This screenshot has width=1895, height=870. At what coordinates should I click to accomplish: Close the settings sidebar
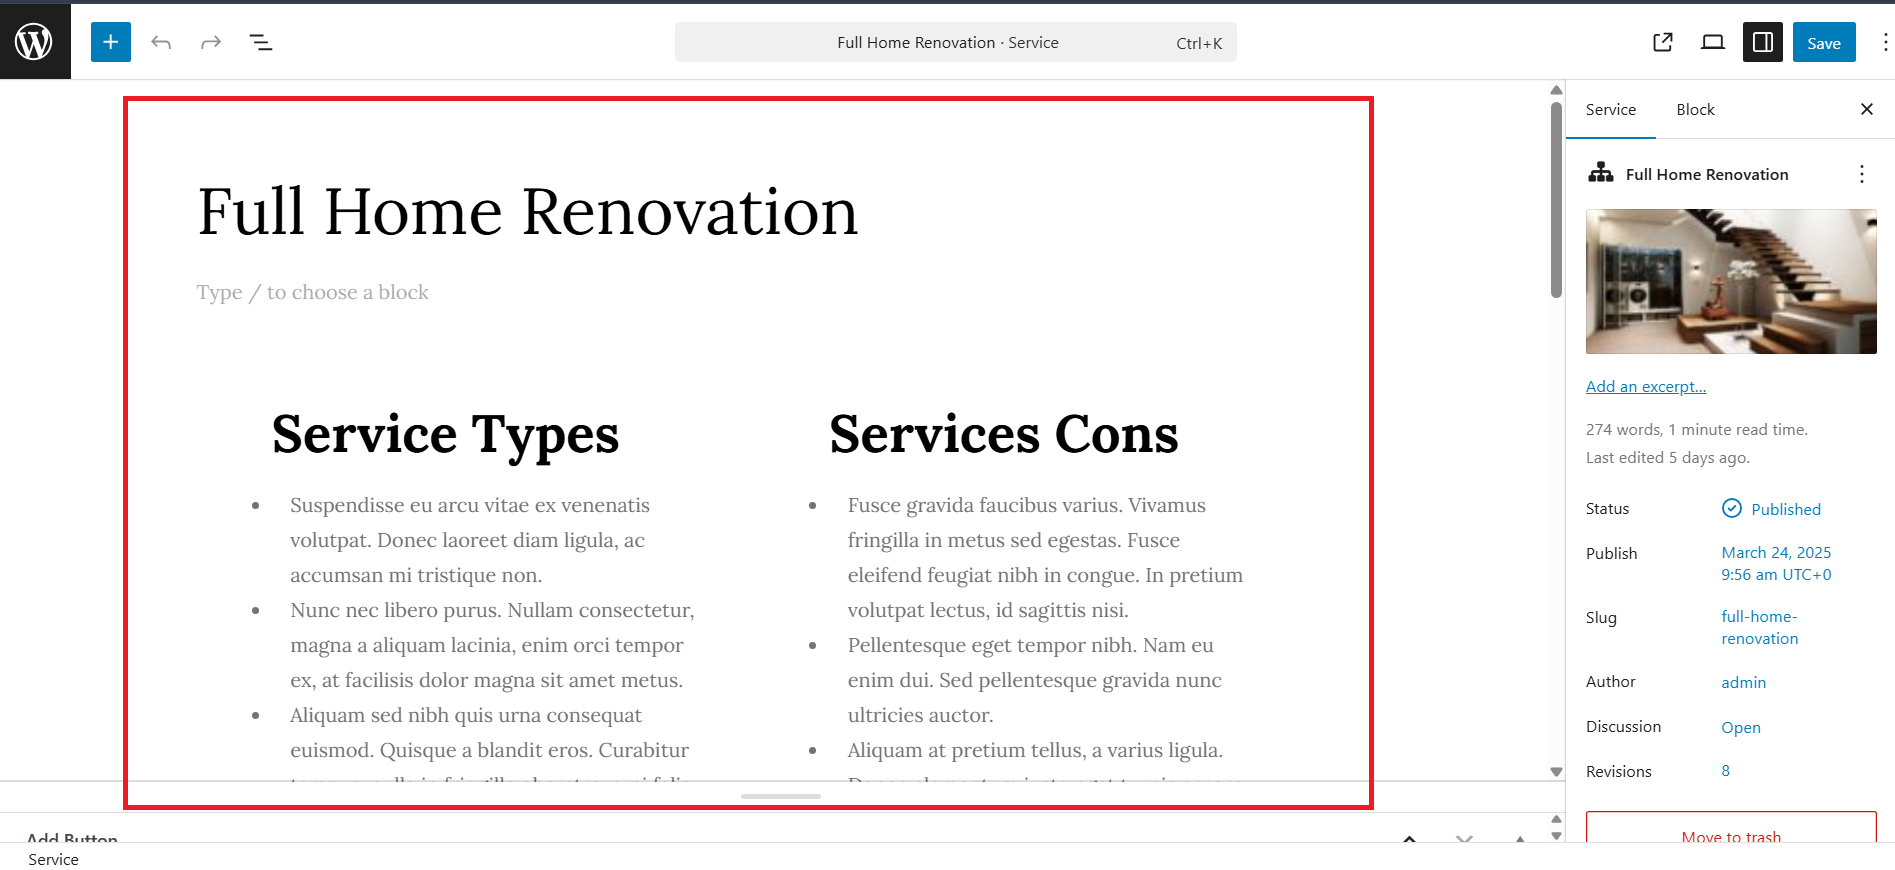click(x=1866, y=109)
